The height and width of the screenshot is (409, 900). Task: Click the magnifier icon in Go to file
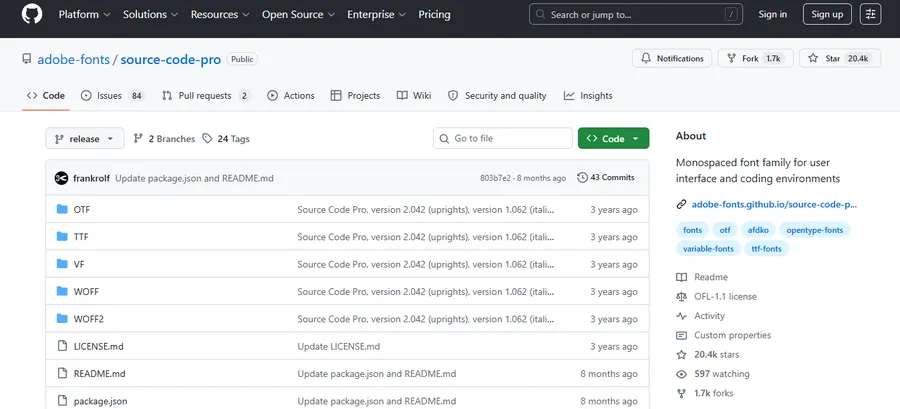click(x=444, y=138)
